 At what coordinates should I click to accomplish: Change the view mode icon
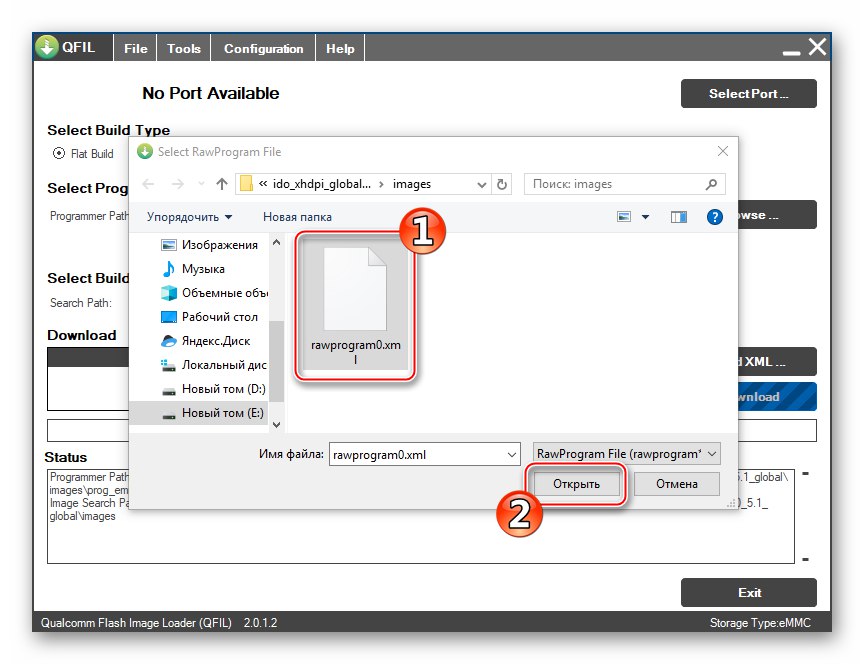click(624, 217)
